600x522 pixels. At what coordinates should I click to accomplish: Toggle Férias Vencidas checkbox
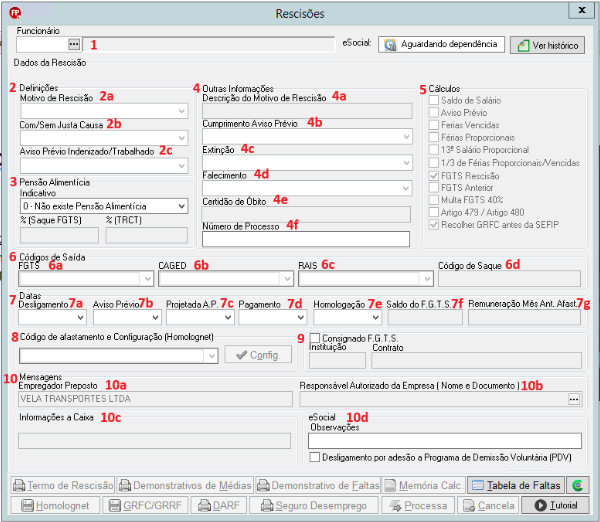434,125
